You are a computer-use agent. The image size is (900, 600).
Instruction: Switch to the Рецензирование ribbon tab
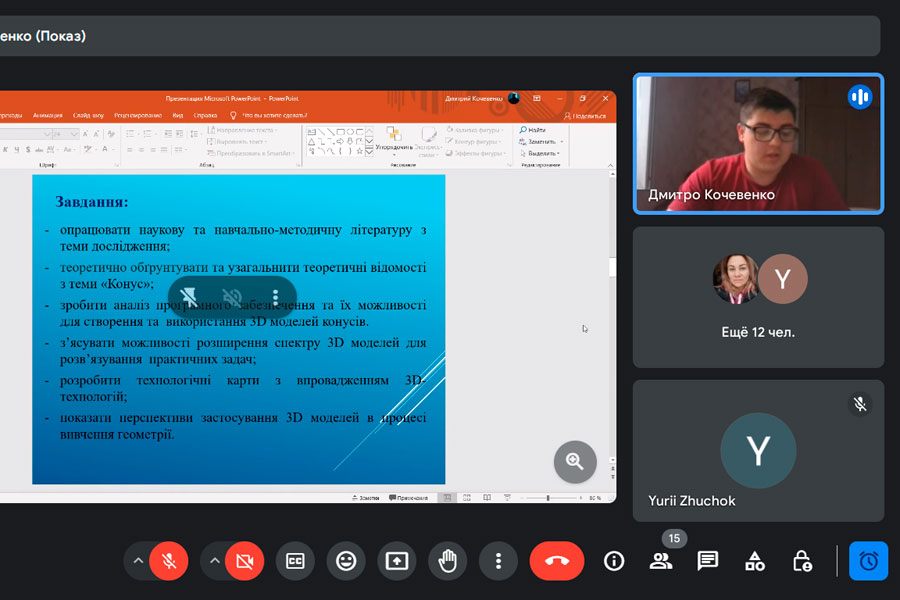tap(138, 115)
